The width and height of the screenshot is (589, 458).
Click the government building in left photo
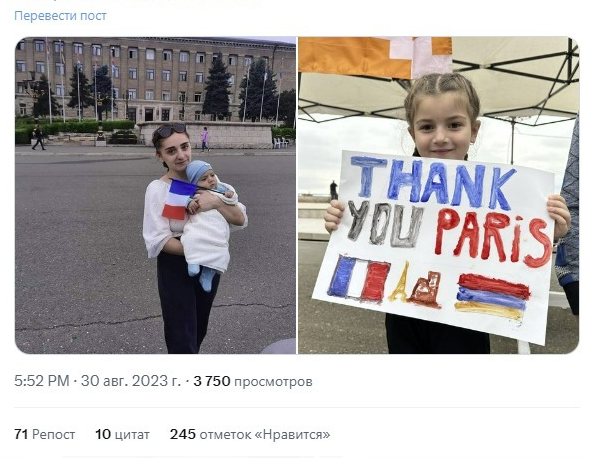(155, 80)
